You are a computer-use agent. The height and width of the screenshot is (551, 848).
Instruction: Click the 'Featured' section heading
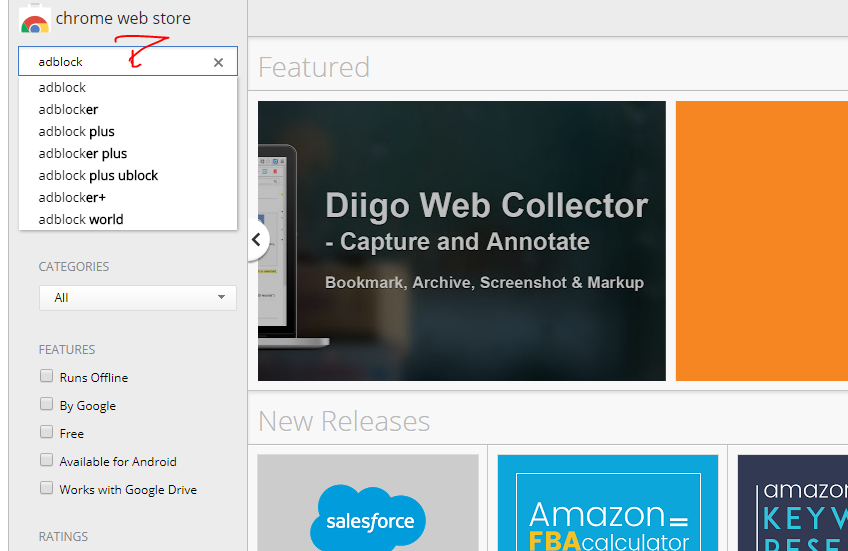(x=314, y=68)
